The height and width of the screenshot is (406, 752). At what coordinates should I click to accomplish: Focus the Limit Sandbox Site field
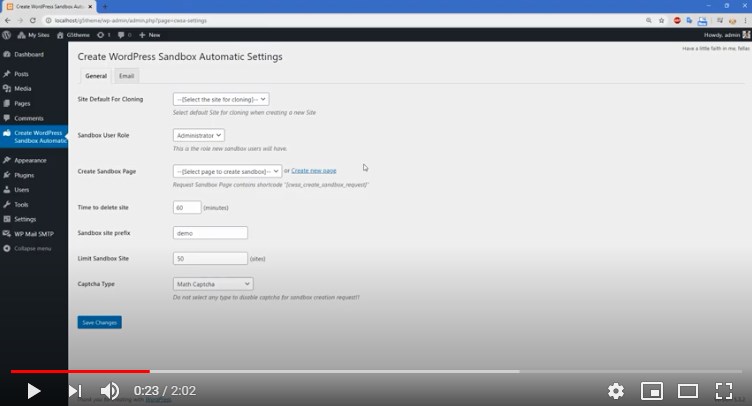pyautogui.click(x=210, y=258)
